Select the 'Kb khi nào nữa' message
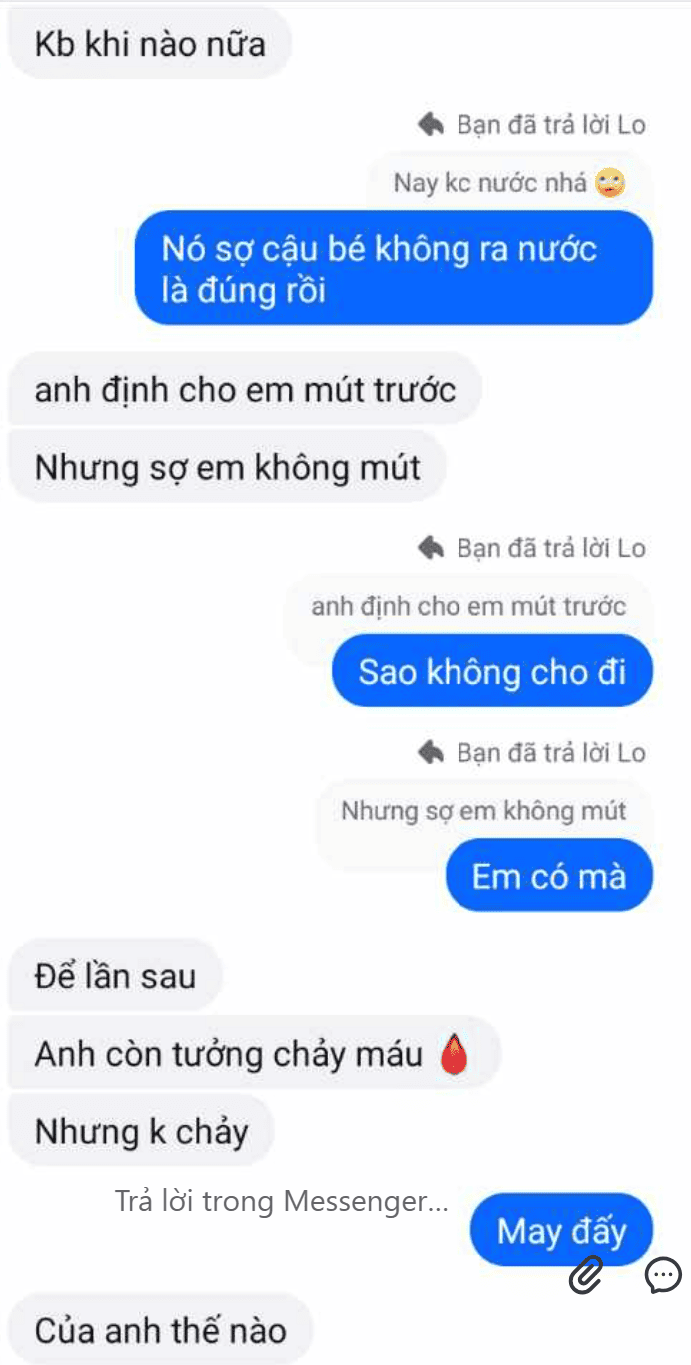Image resolution: width=691 pixels, height=1365 pixels. [x=150, y=44]
